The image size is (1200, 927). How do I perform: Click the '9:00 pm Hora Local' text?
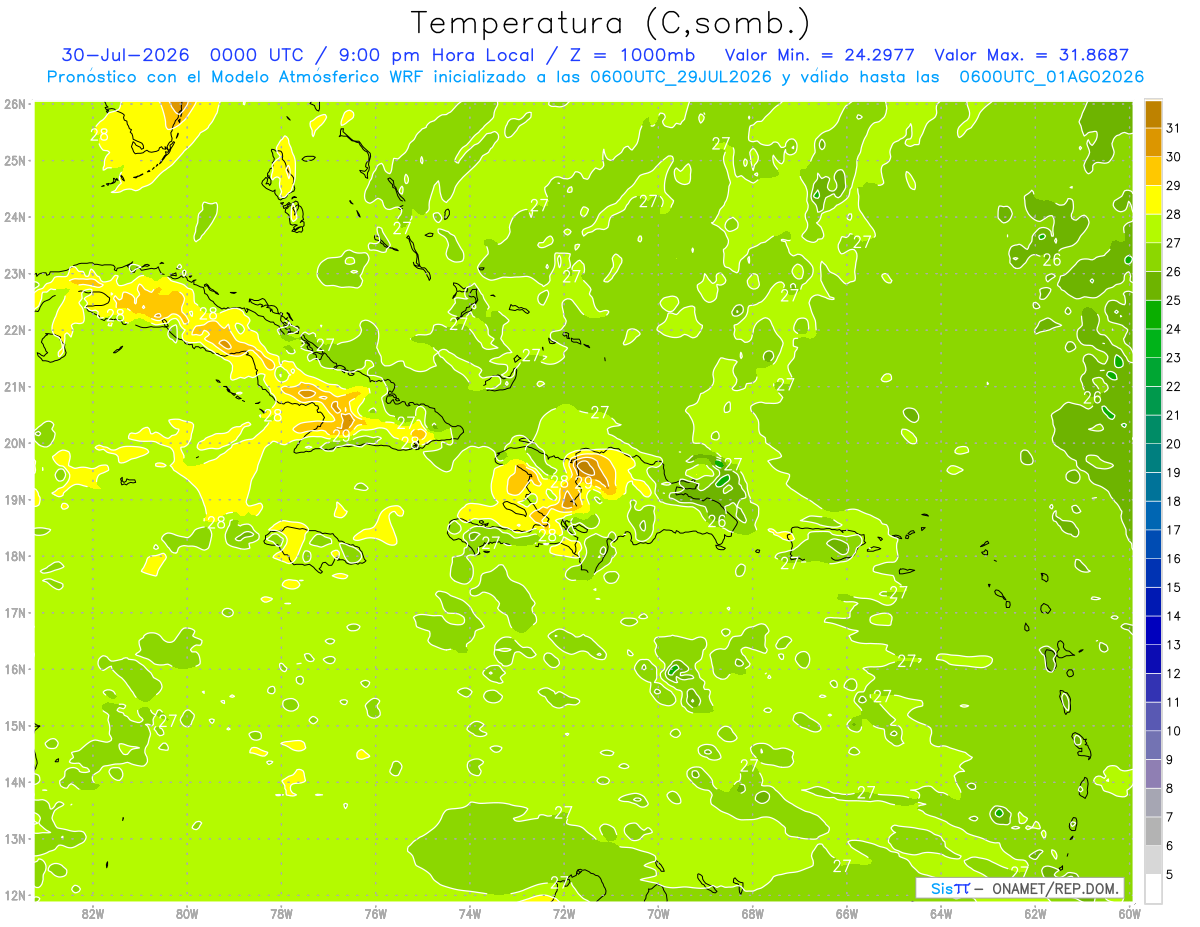437,55
